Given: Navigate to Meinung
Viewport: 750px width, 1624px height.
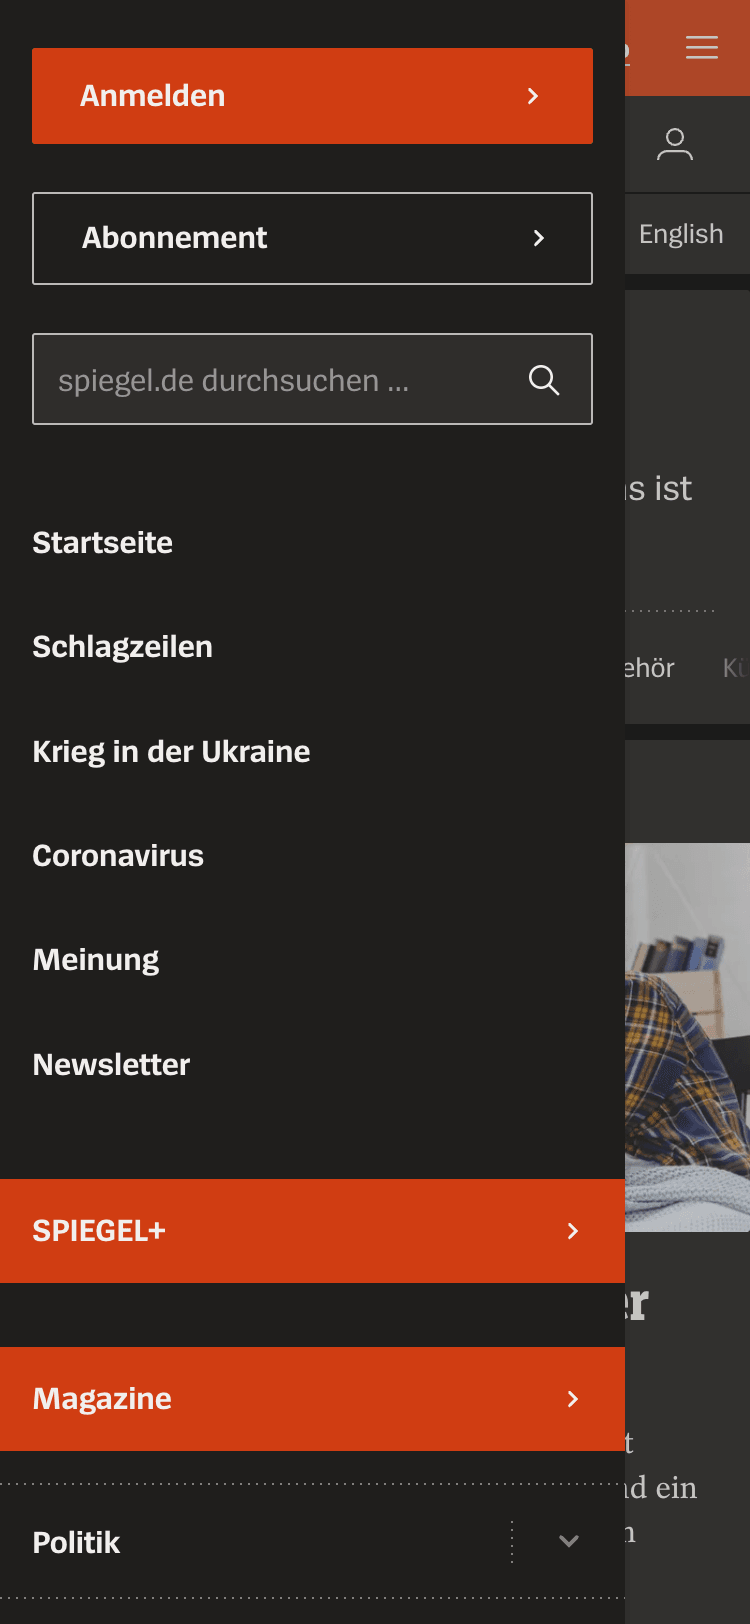Looking at the screenshot, I should point(96,960).
